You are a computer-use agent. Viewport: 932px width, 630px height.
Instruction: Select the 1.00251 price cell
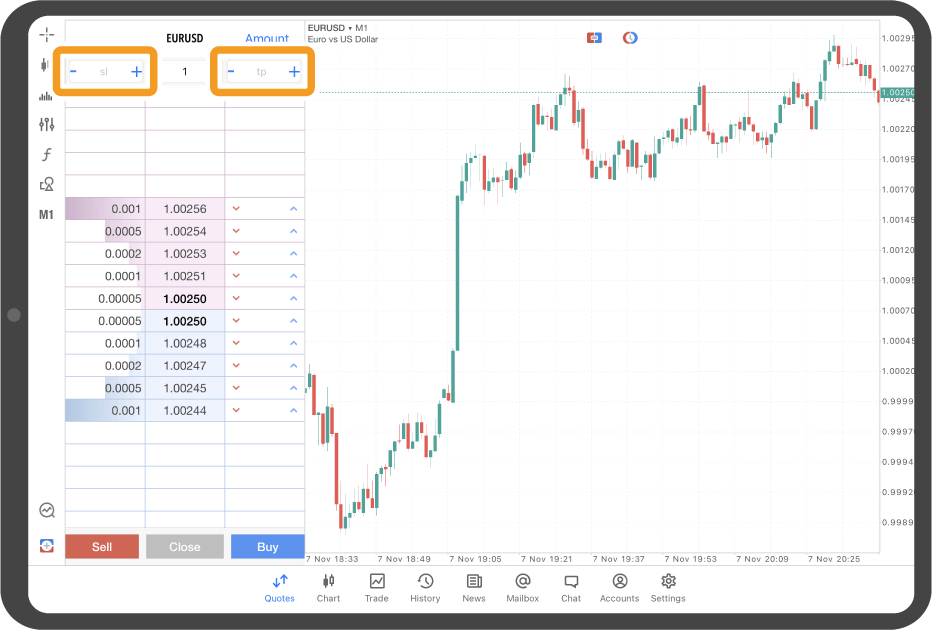pyautogui.click(x=185, y=276)
